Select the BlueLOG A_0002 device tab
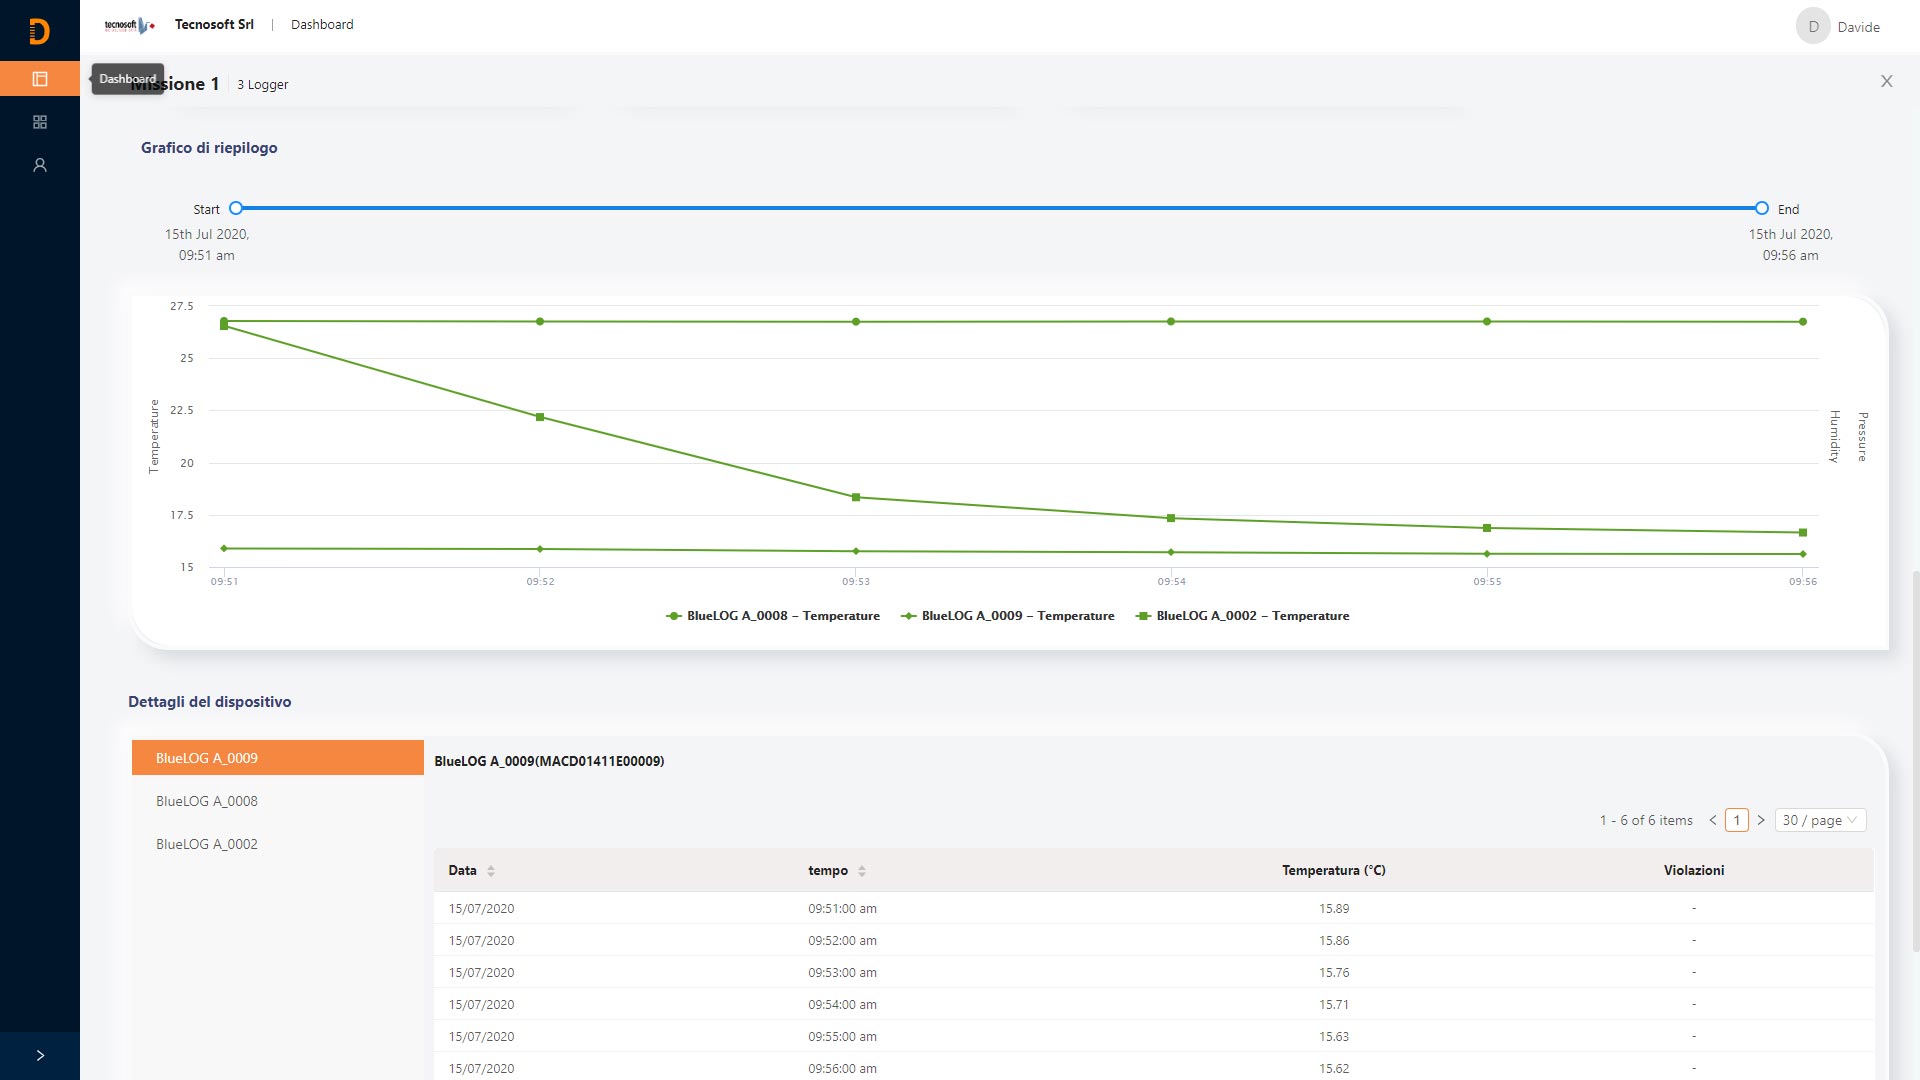This screenshot has width=1920, height=1080. [278, 844]
